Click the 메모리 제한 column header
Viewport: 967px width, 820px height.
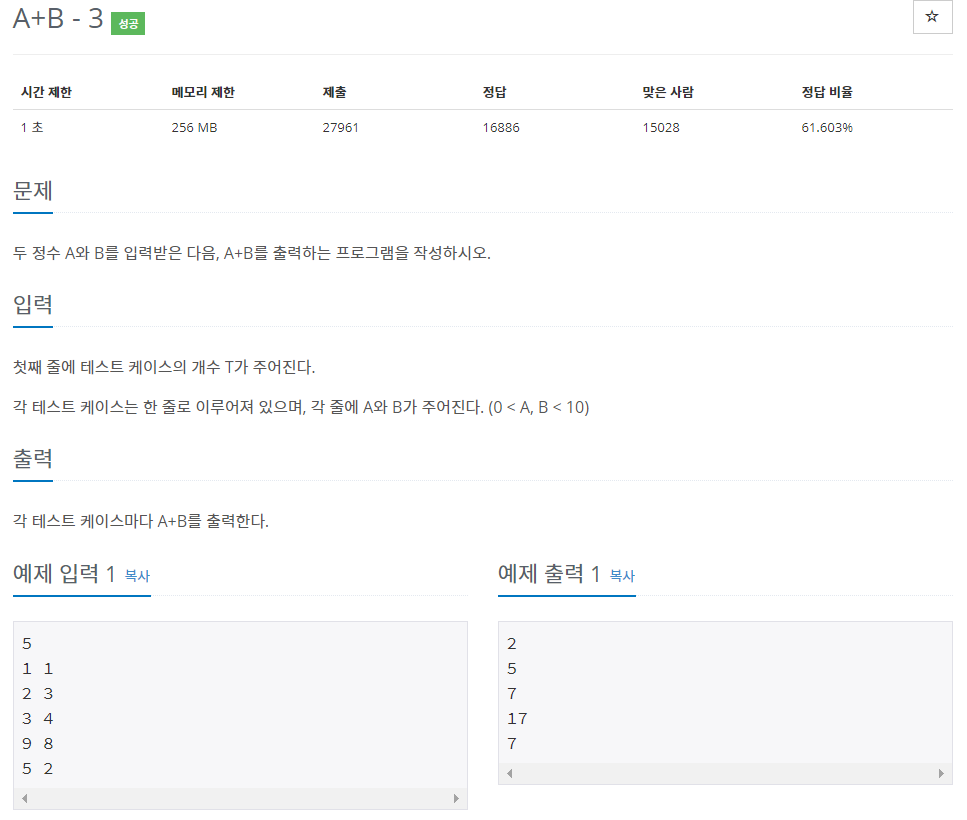203,92
